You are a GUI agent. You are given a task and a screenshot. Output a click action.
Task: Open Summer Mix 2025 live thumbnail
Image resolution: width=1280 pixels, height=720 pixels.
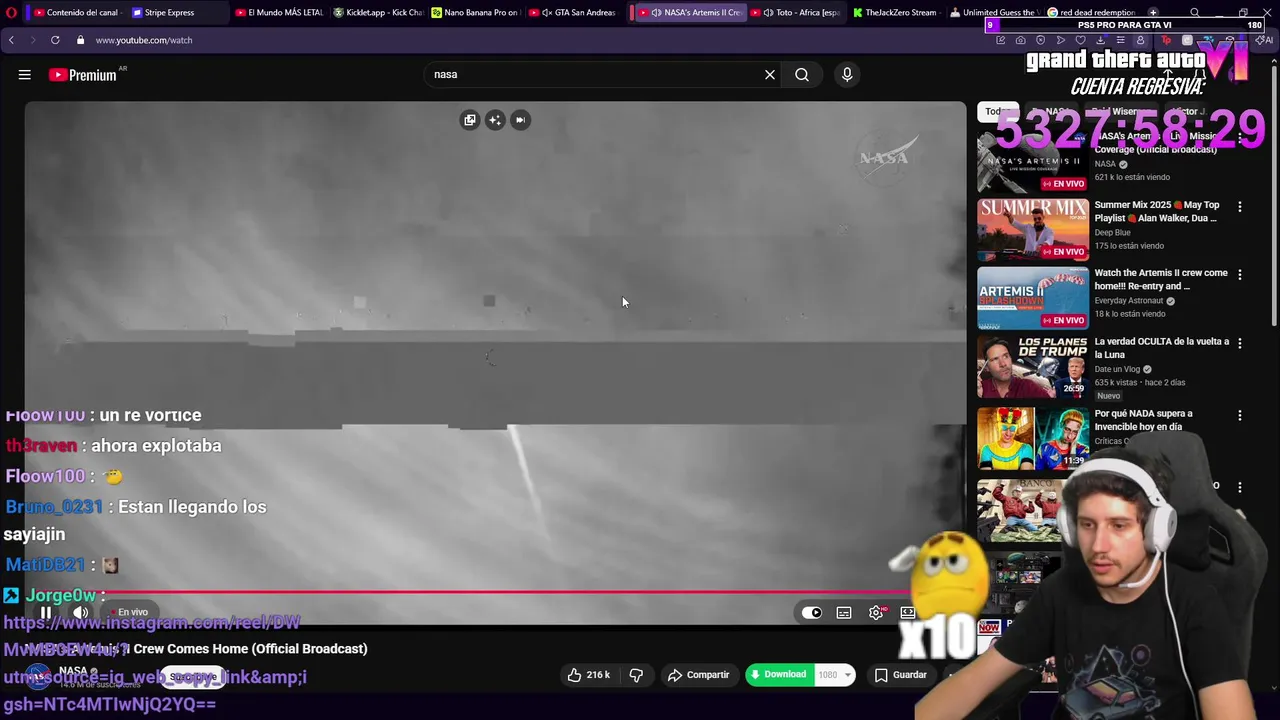click(x=1033, y=229)
